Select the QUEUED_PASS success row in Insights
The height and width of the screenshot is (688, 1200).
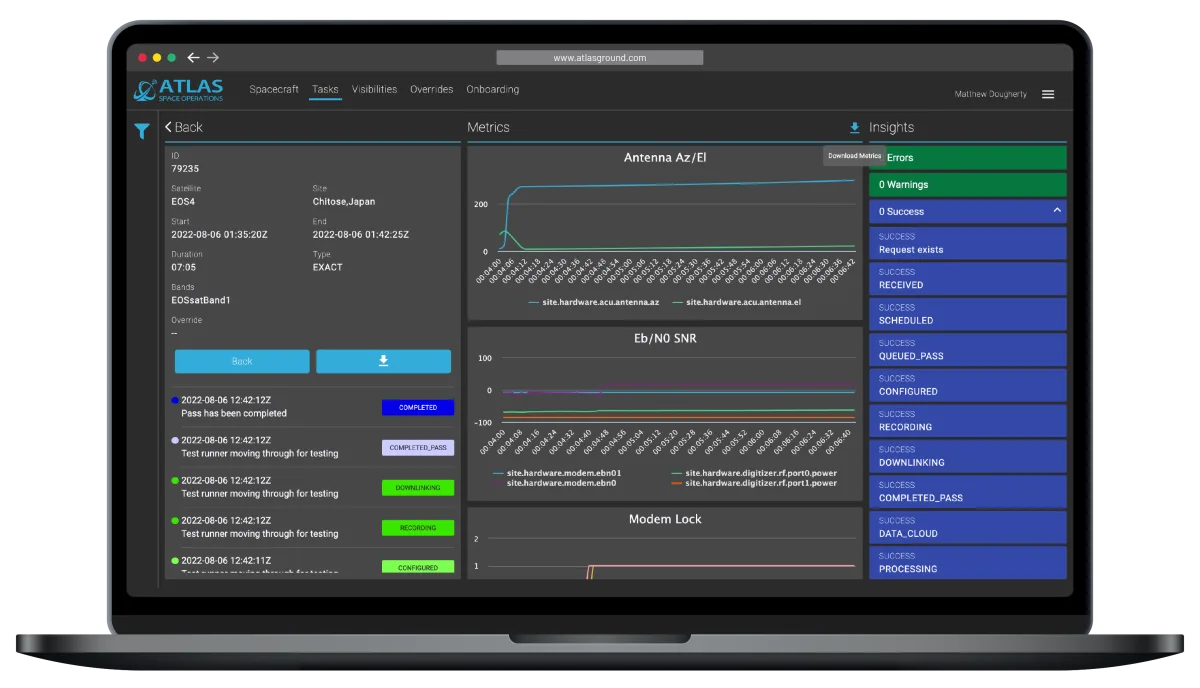pyautogui.click(x=967, y=350)
